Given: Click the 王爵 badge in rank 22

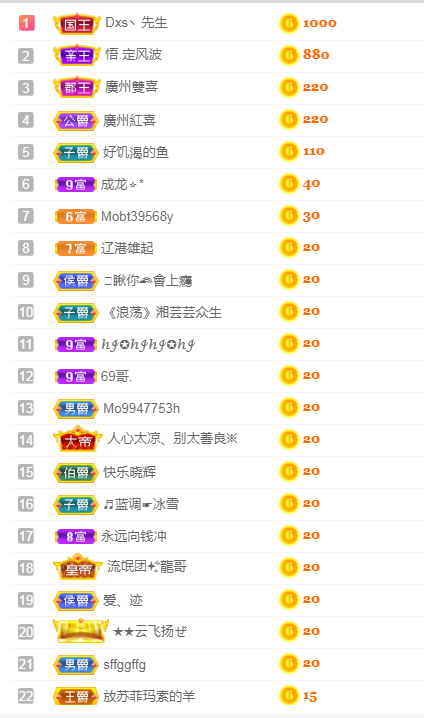Looking at the screenshot, I should (x=76, y=696).
